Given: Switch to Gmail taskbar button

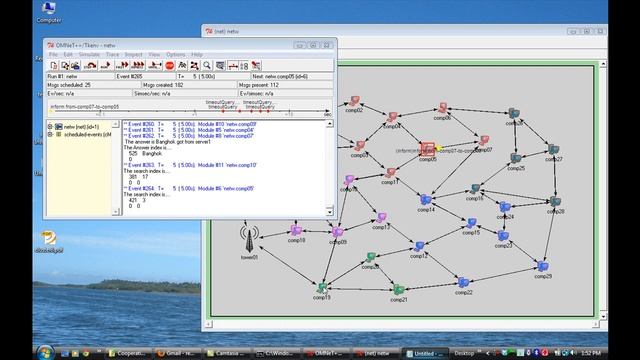Looking at the screenshot, I should point(177,353).
